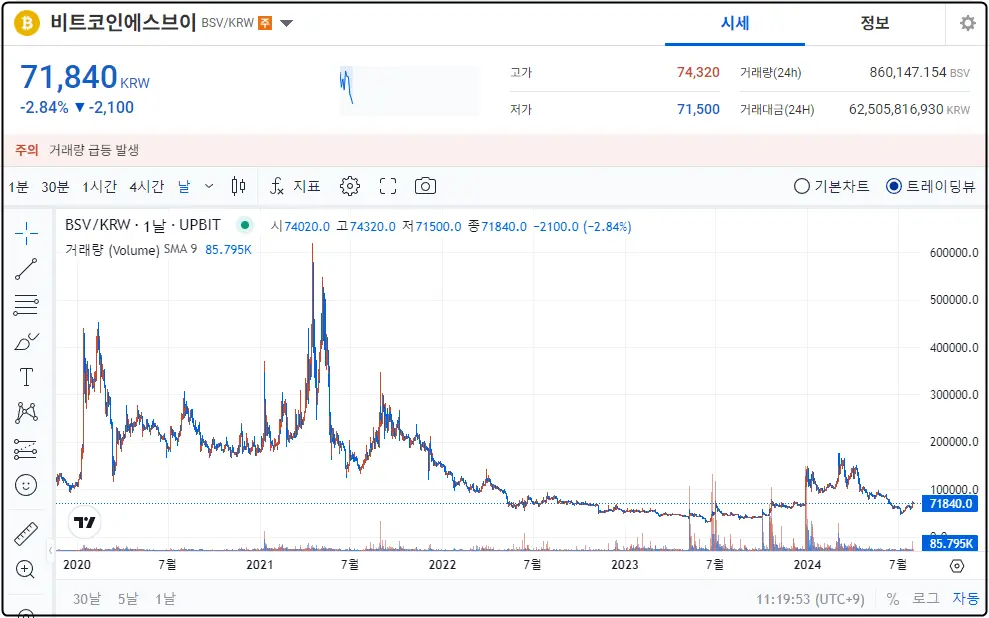Activate the zoom in tool
Image resolution: width=989 pixels, height=618 pixels.
(x=26, y=569)
